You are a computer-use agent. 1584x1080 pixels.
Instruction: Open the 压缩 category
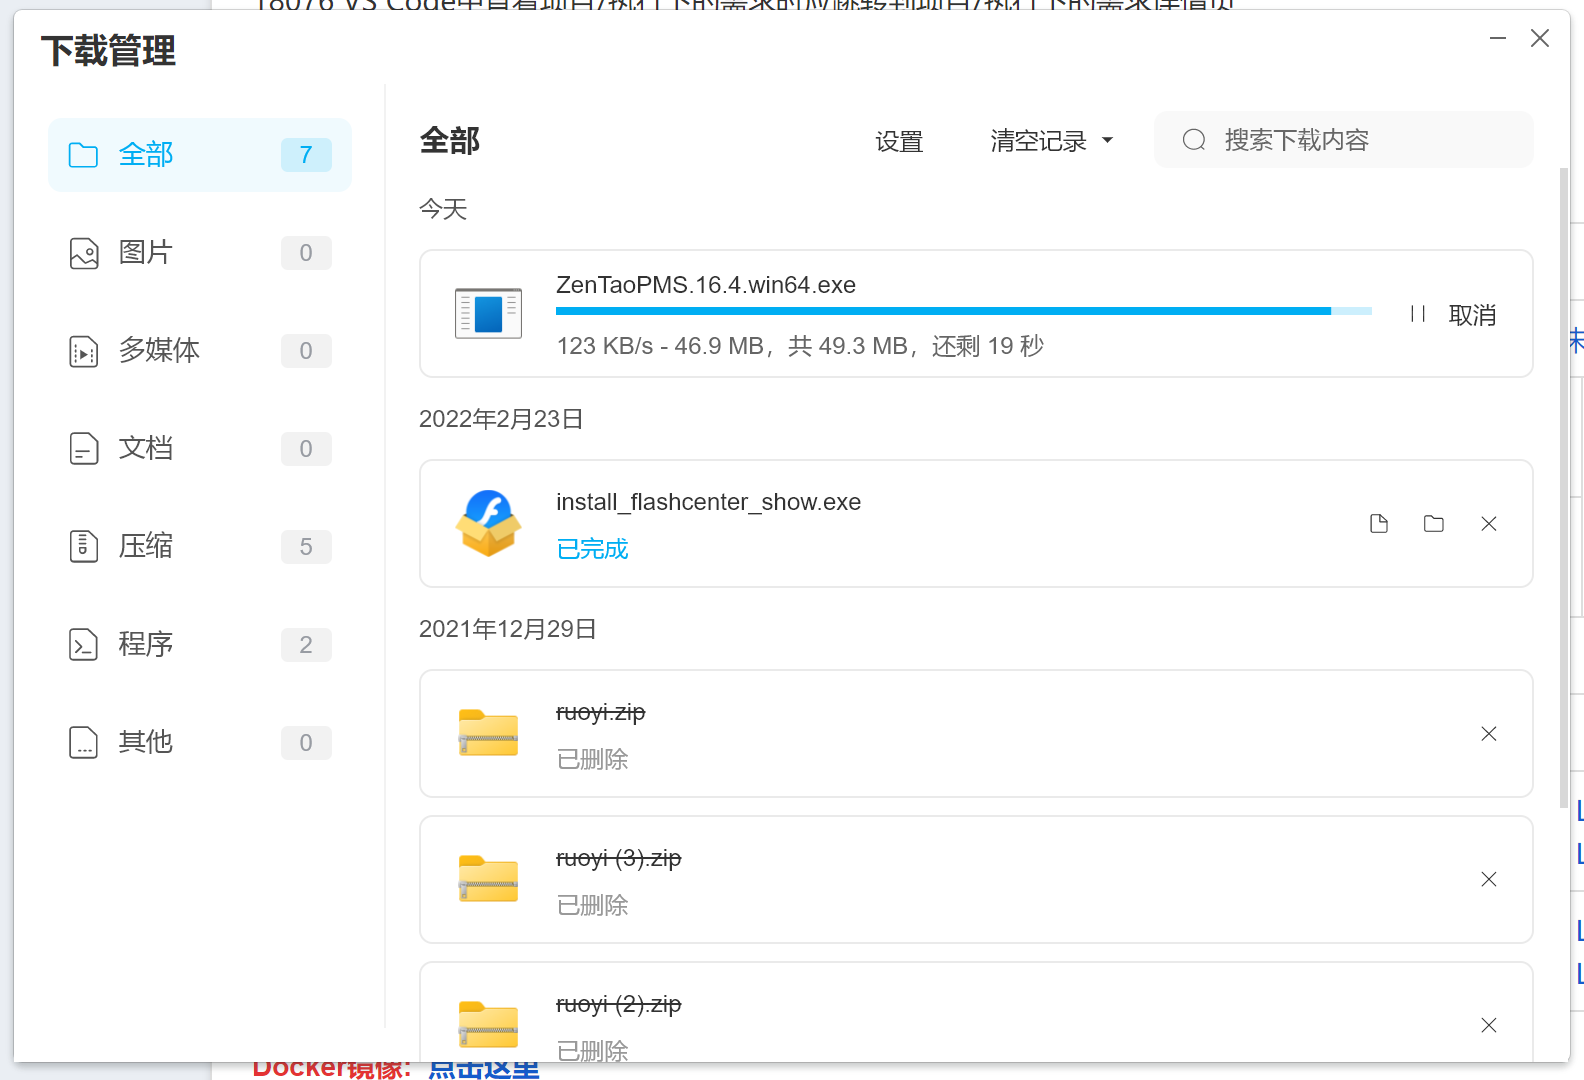(200, 547)
